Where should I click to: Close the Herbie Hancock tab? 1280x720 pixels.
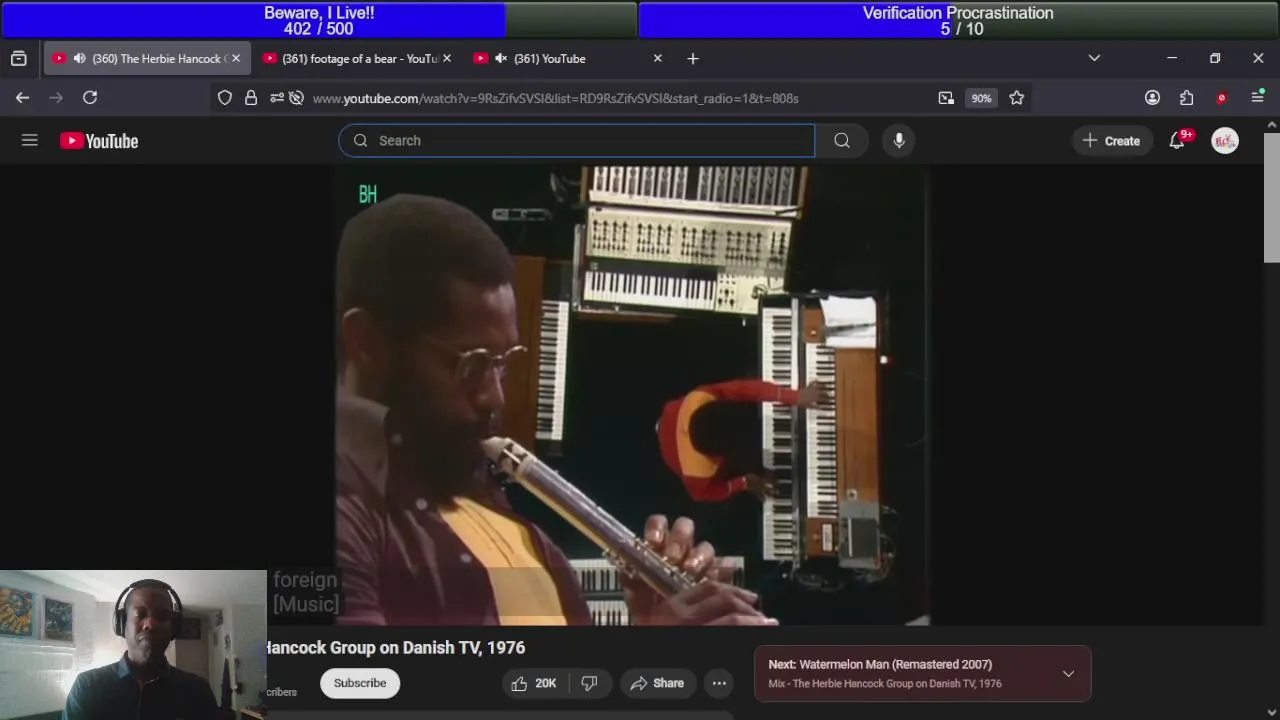point(236,58)
